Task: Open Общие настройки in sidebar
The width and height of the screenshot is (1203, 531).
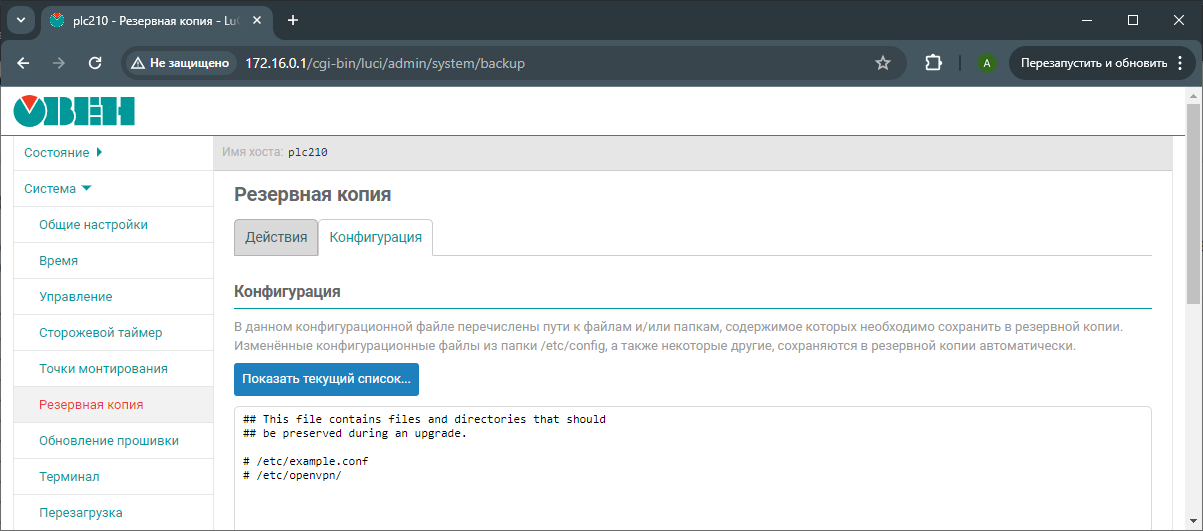Action: pyautogui.click(x=93, y=225)
